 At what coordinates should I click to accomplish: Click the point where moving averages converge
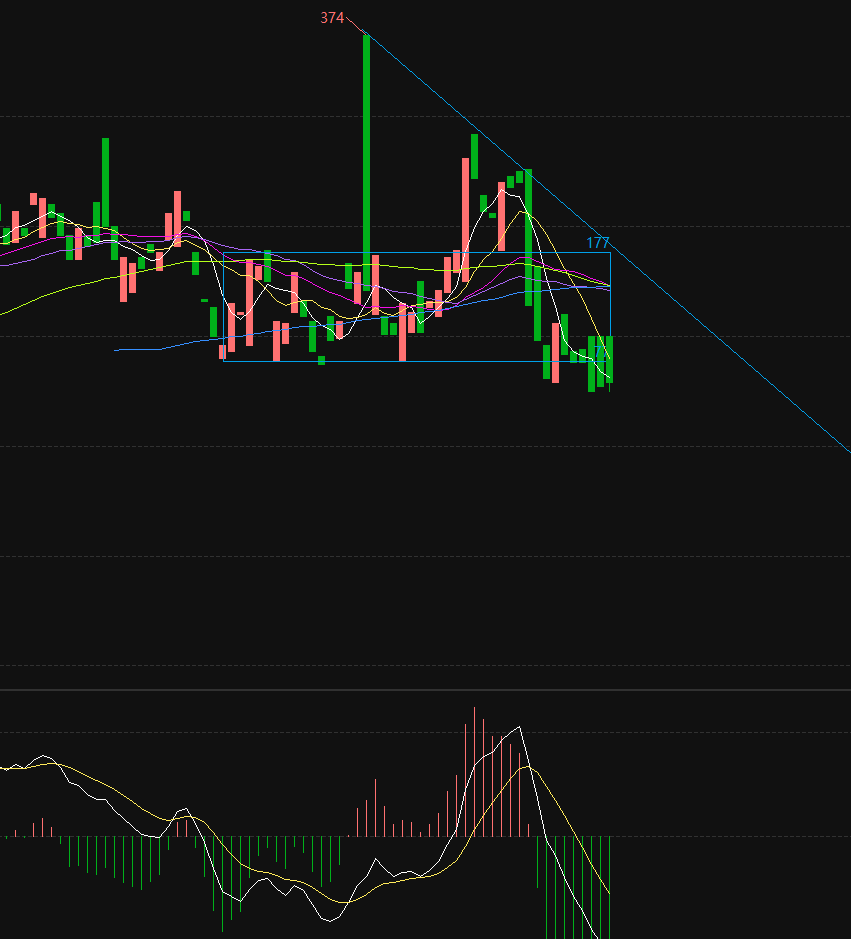(x=607, y=287)
